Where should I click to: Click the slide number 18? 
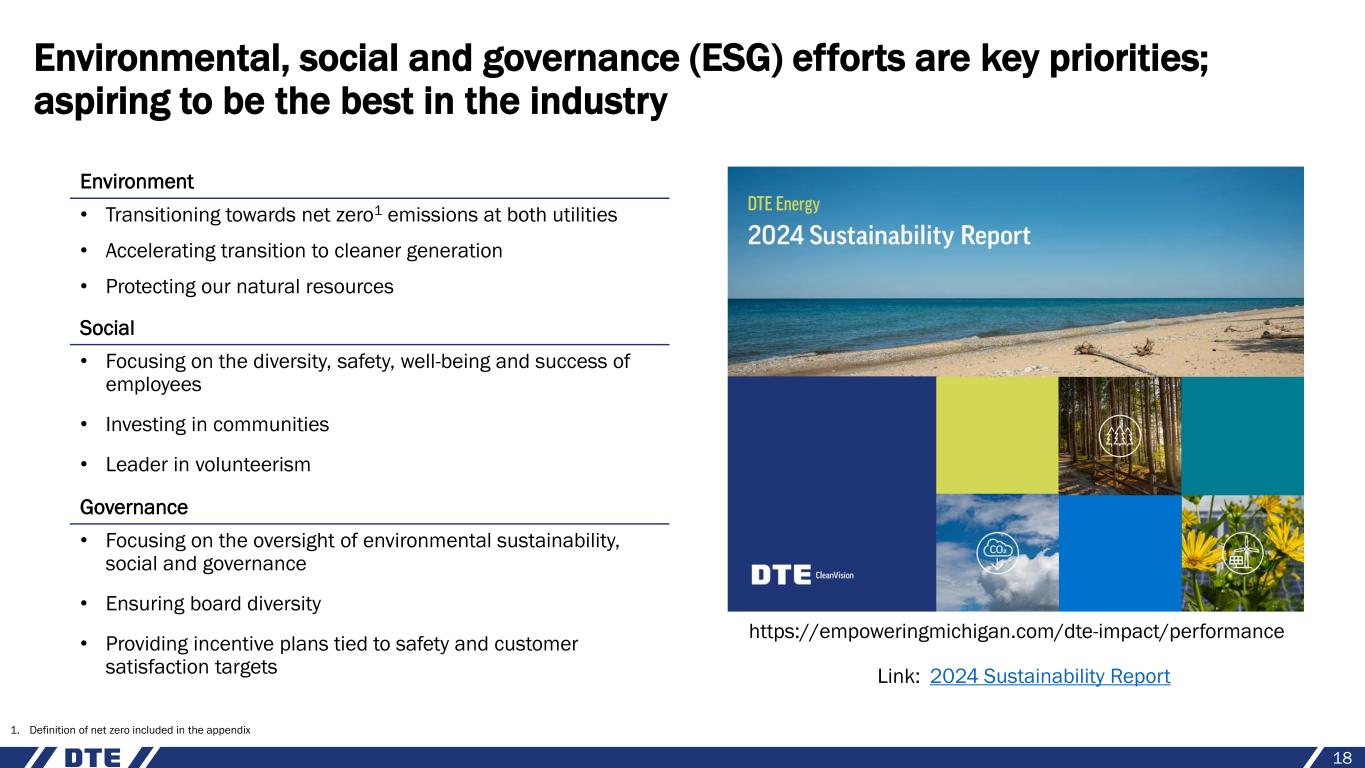pyautogui.click(x=1341, y=758)
